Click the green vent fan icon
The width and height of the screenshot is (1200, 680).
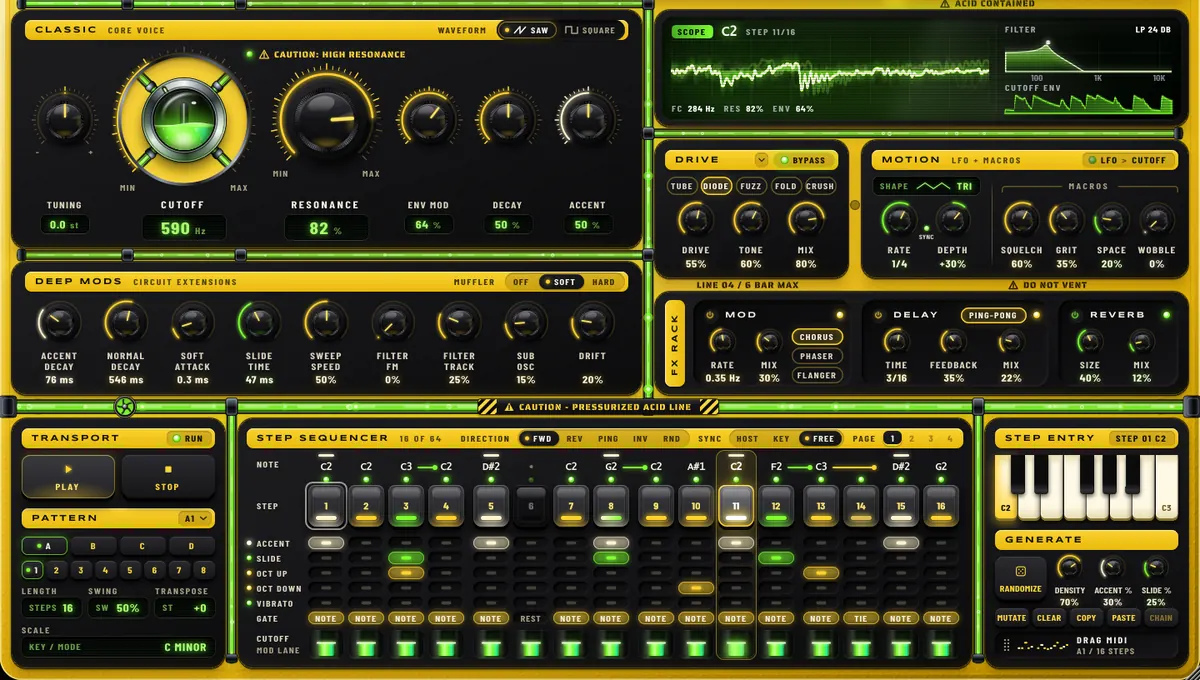(124, 407)
